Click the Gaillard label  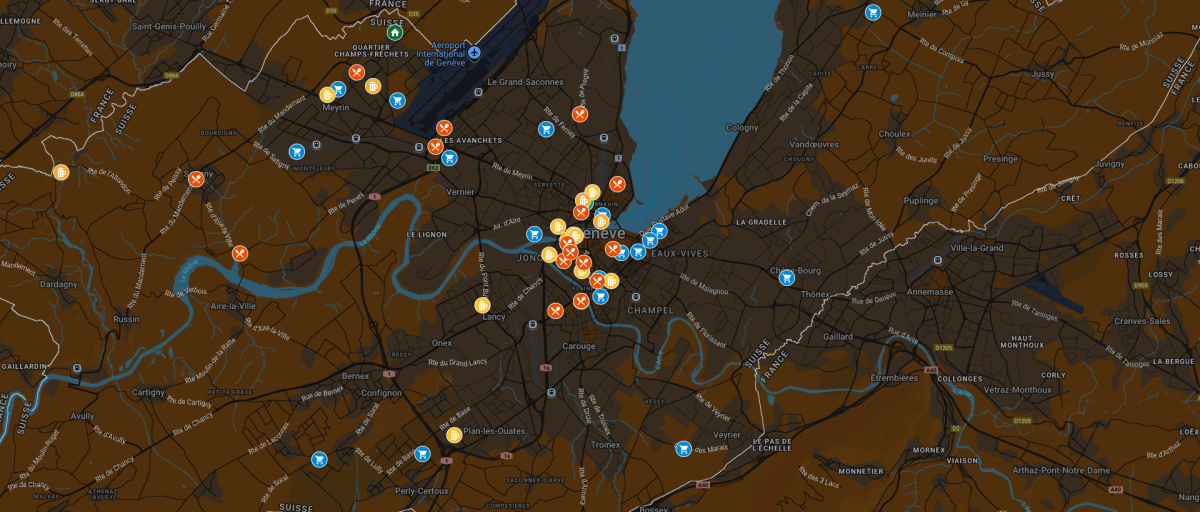pyautogui.click(x=836, y=338)
